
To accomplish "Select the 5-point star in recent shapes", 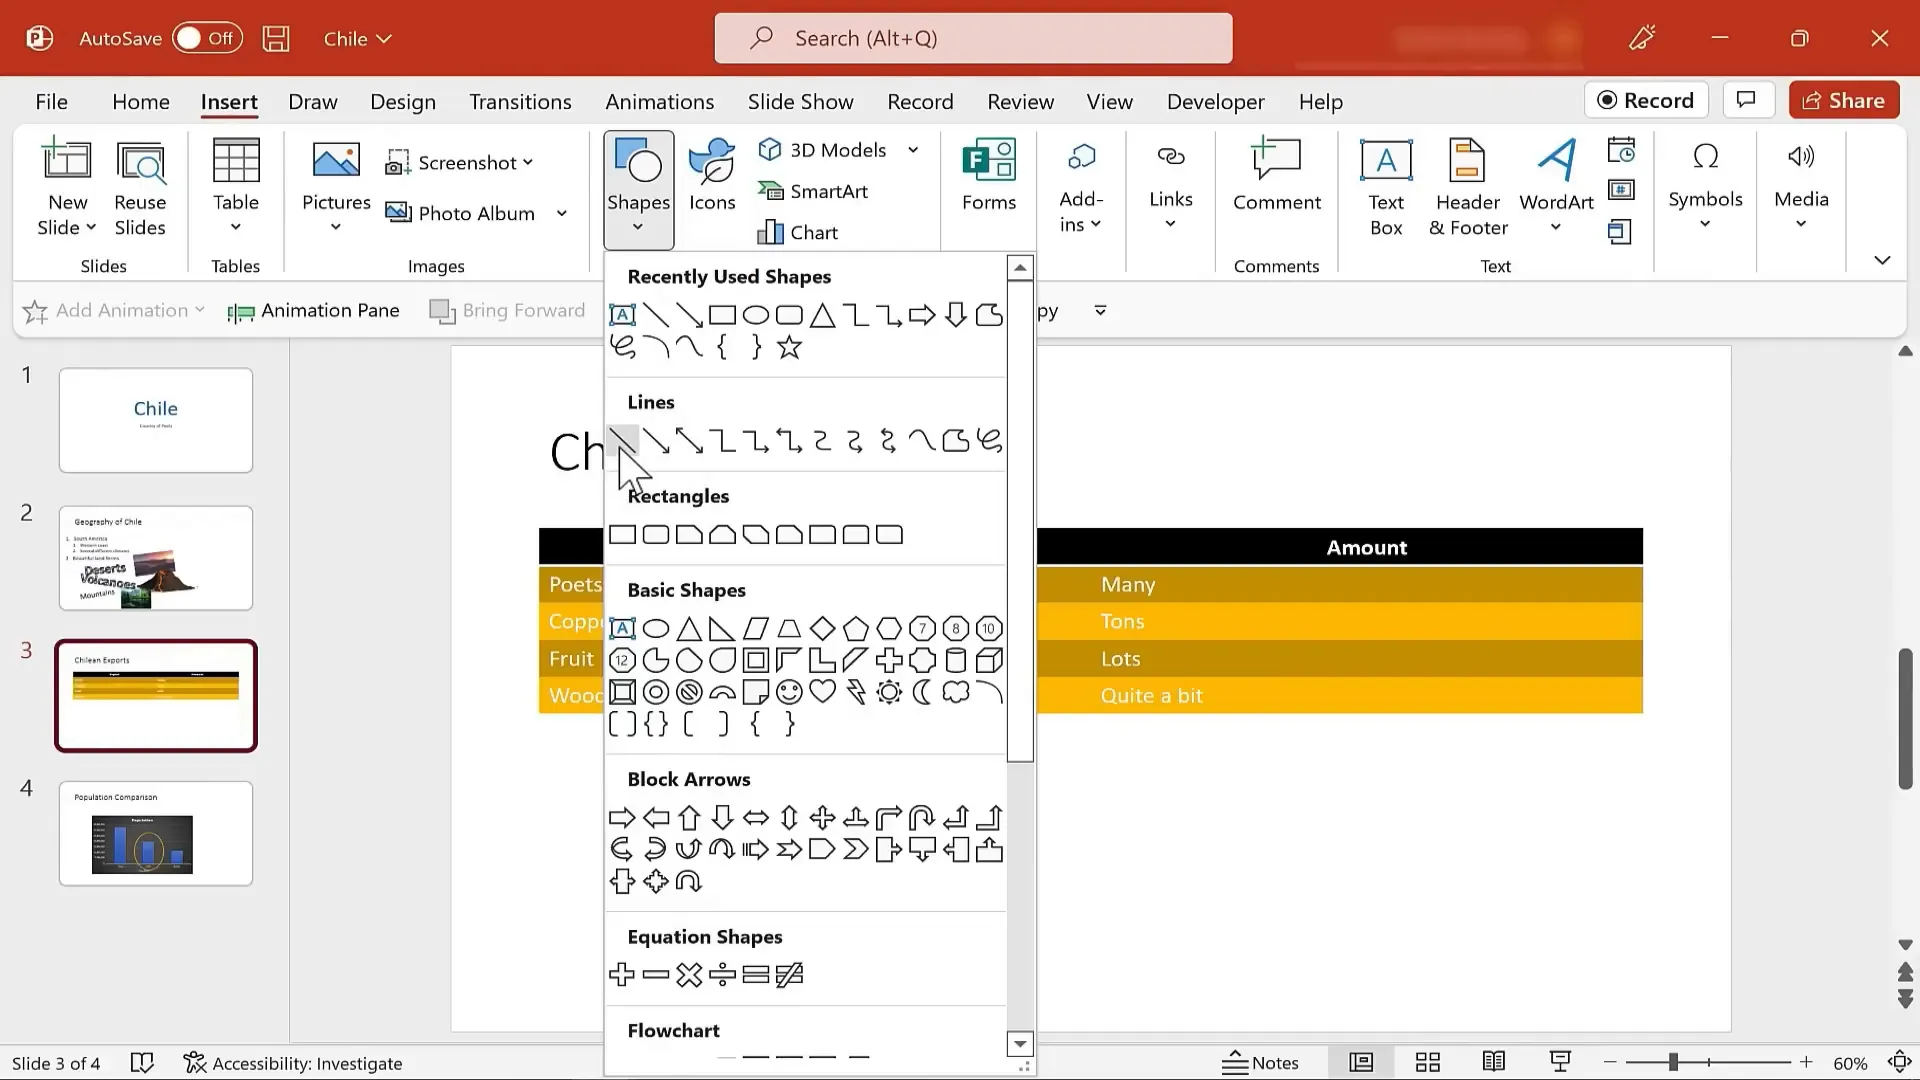I will (x=789, y=347).
